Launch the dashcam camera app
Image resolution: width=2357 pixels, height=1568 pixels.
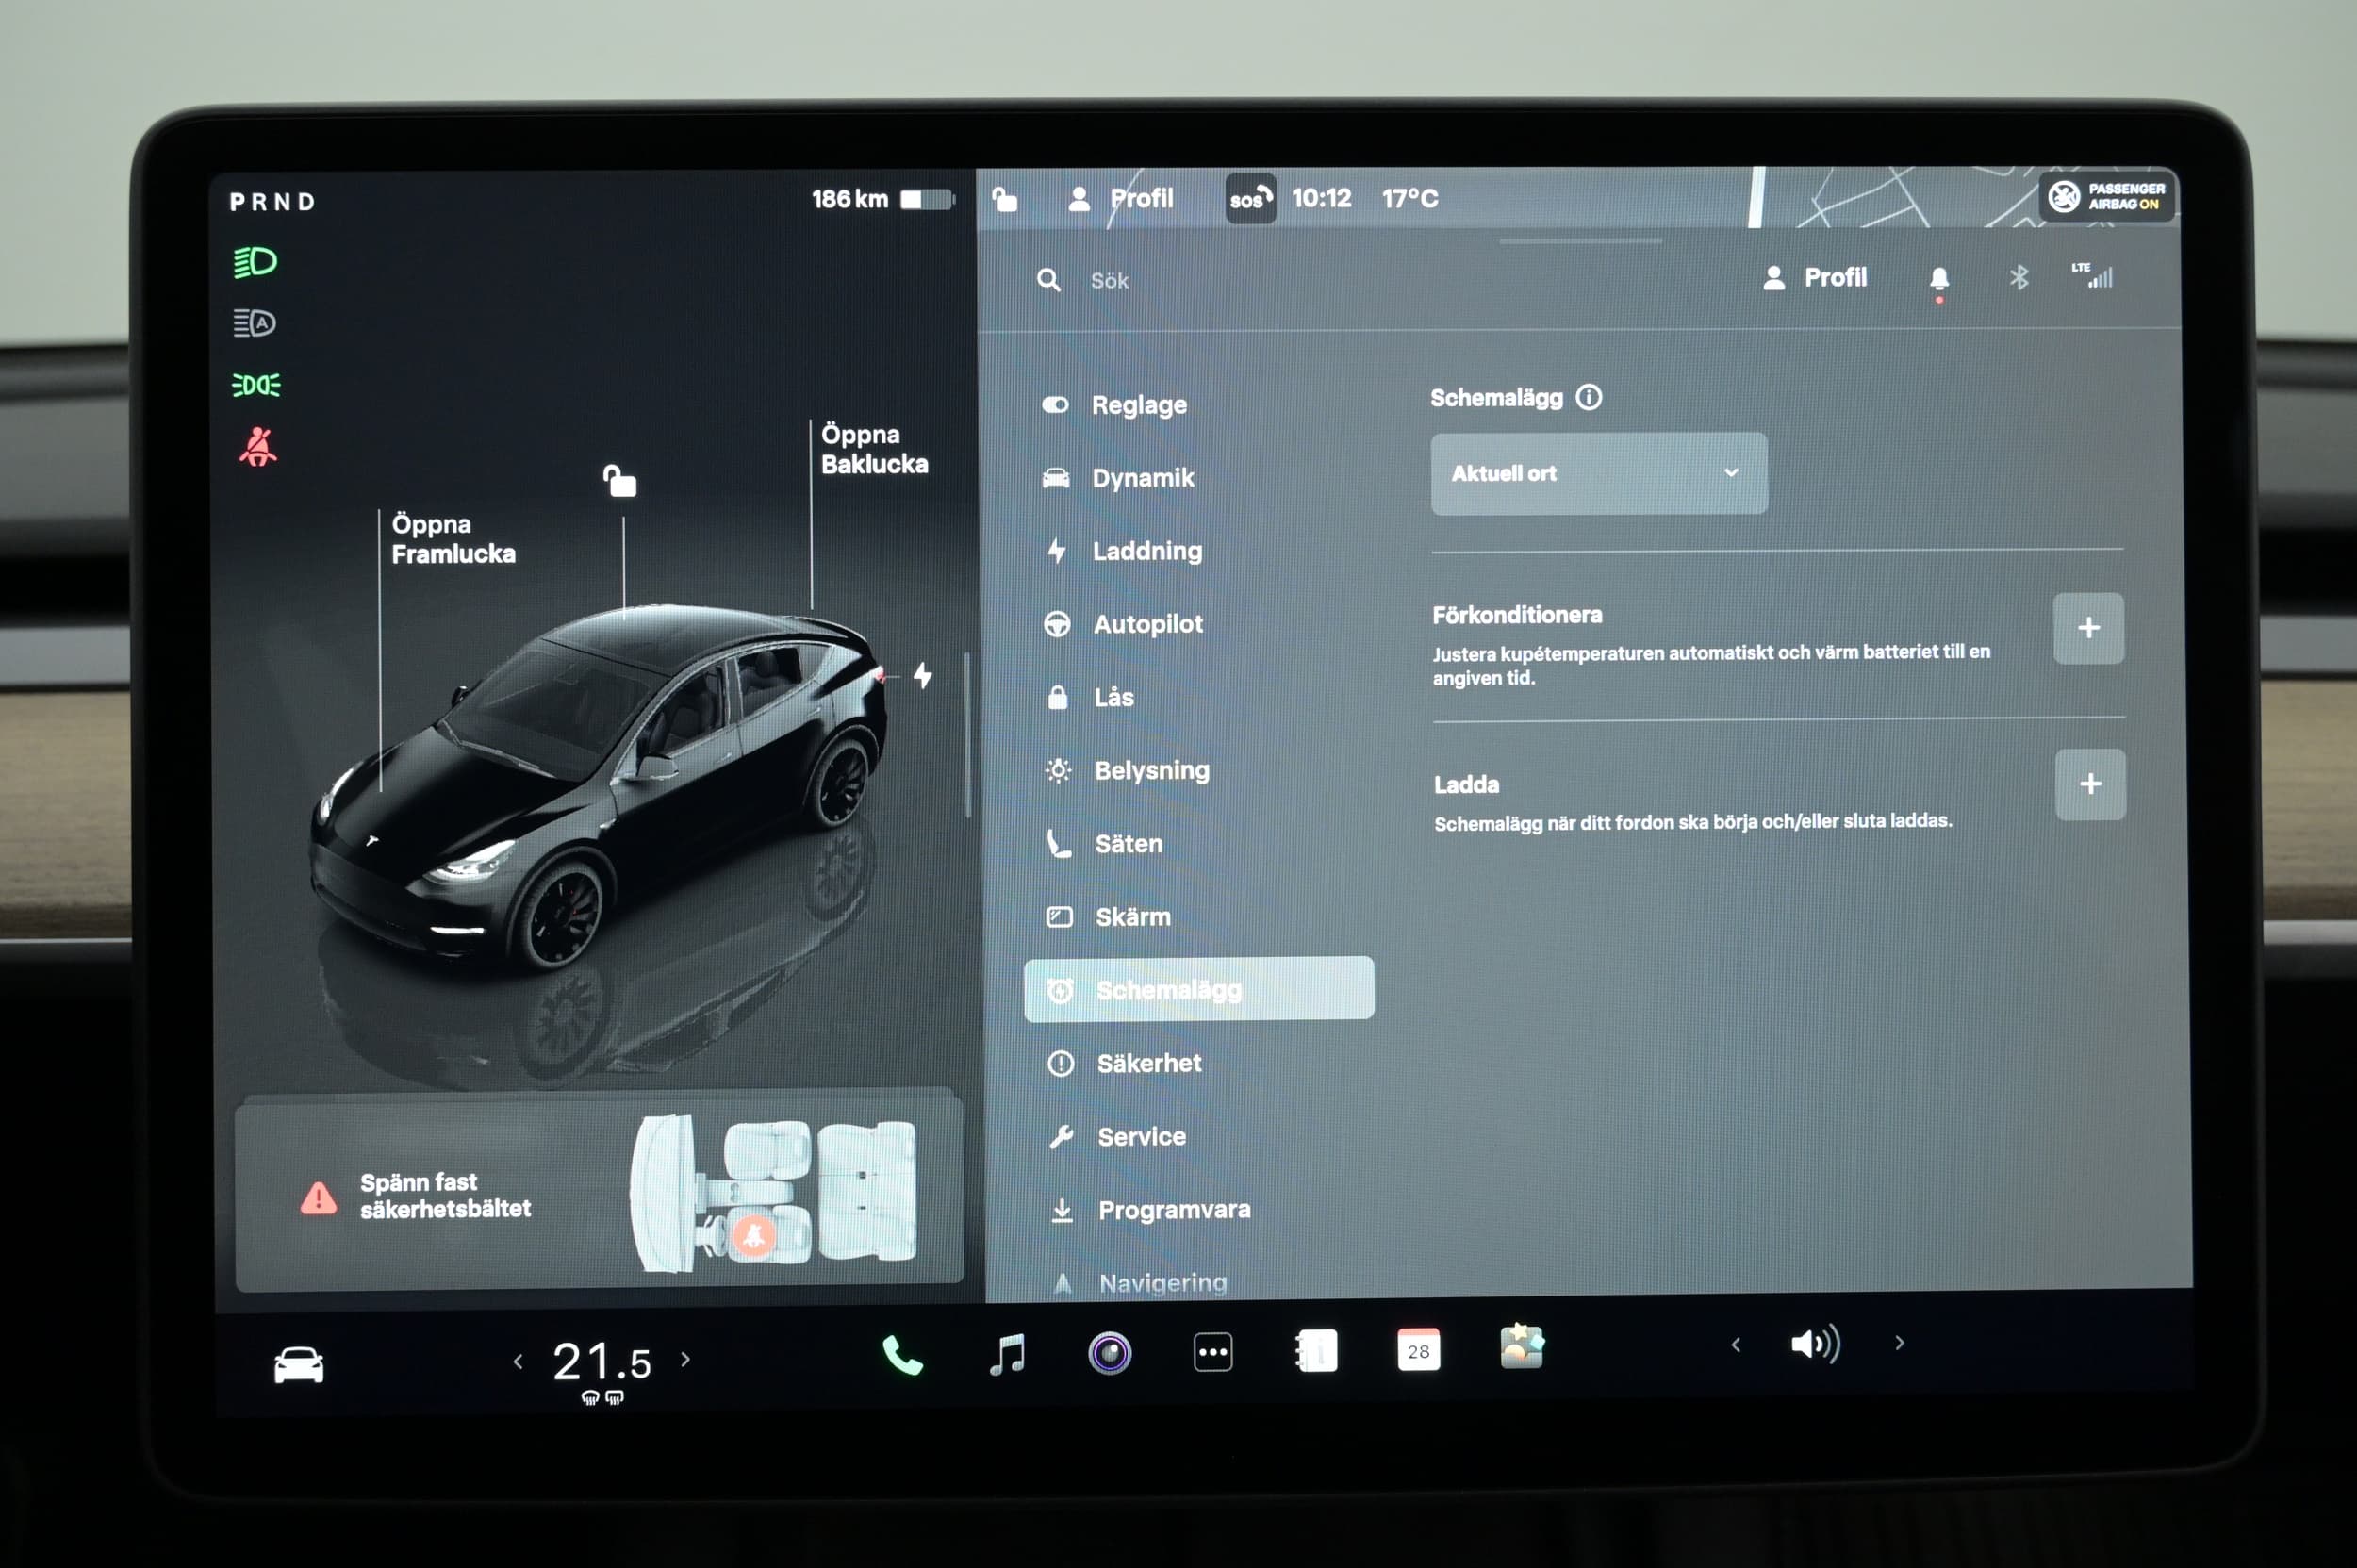(x=1109, y=1353)
